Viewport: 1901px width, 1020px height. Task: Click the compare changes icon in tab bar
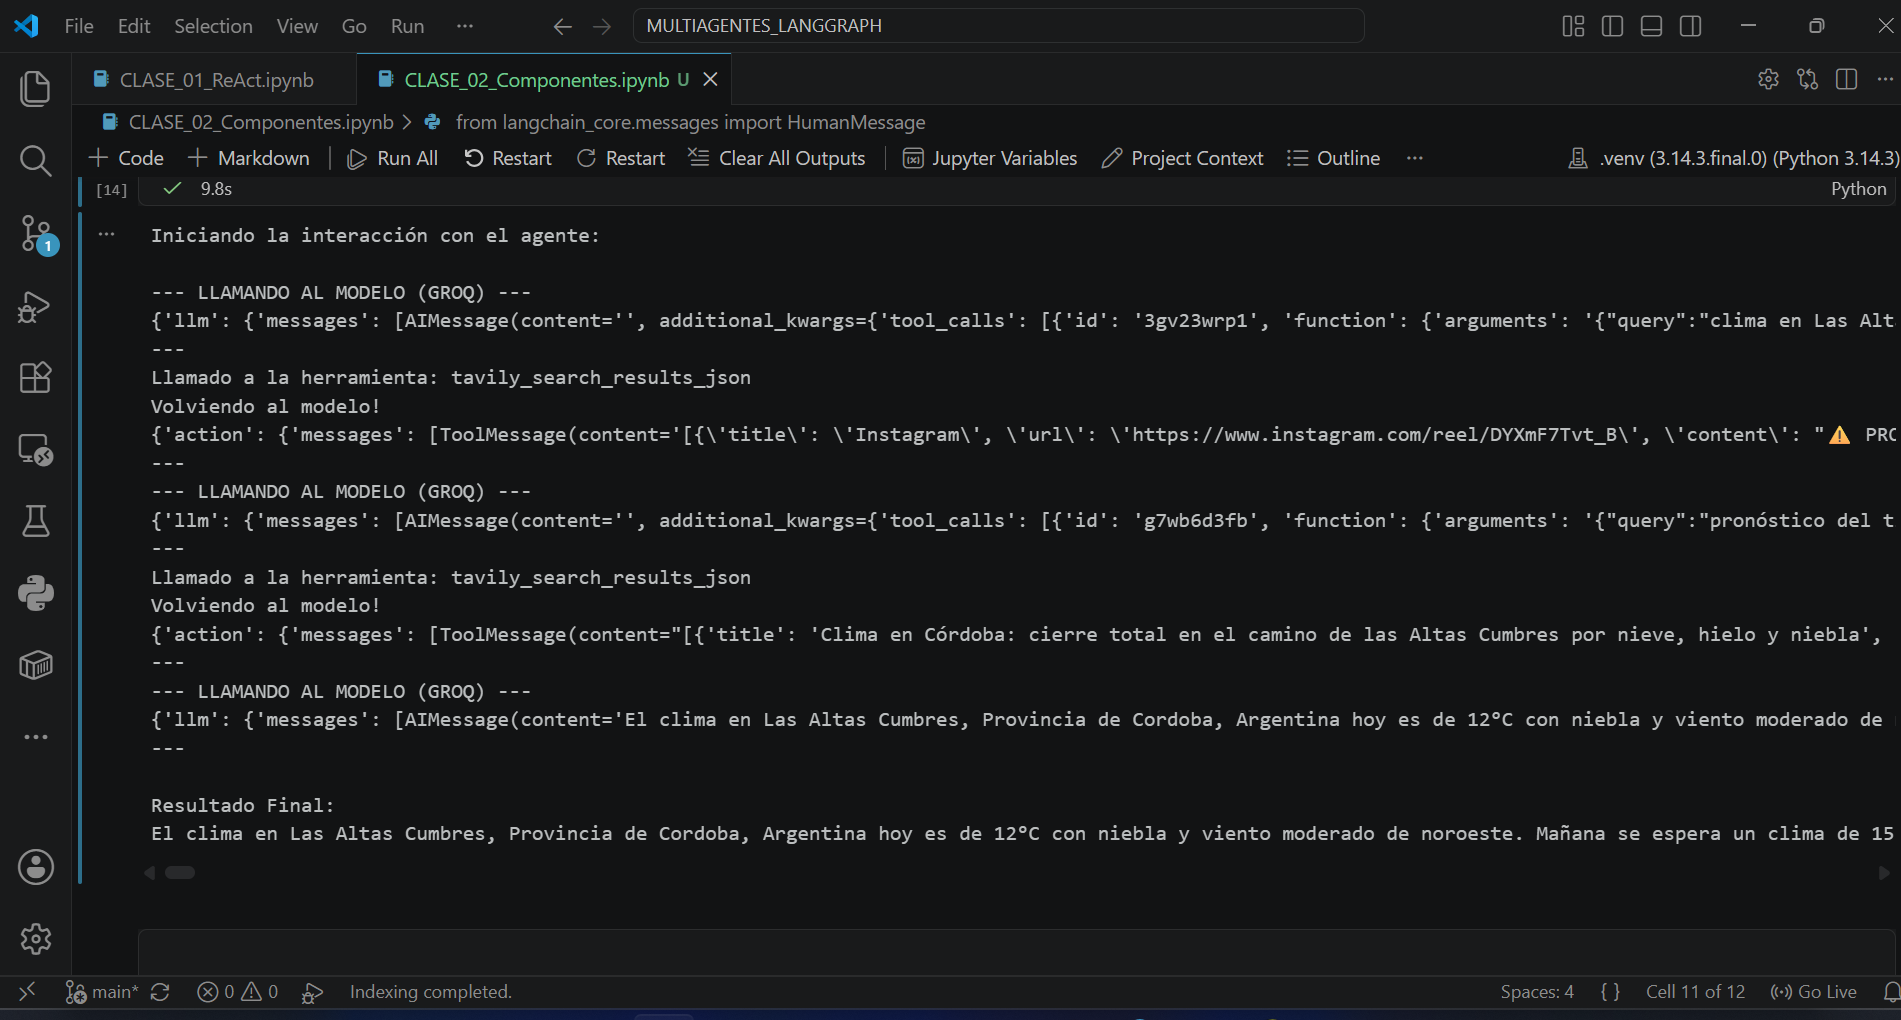coord(1807,79)
